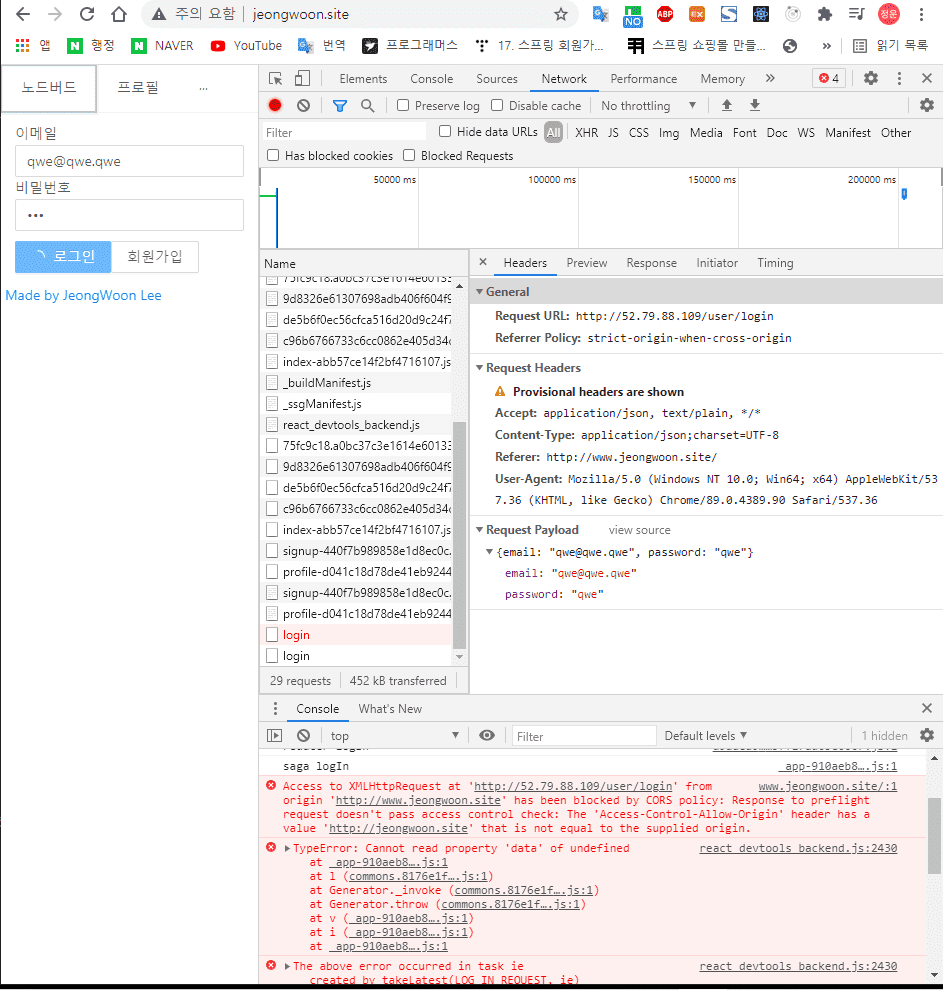The height and width of the screenshot is (990, 943).
Task: Open the Preview tab
Action: tap(586, 263)
